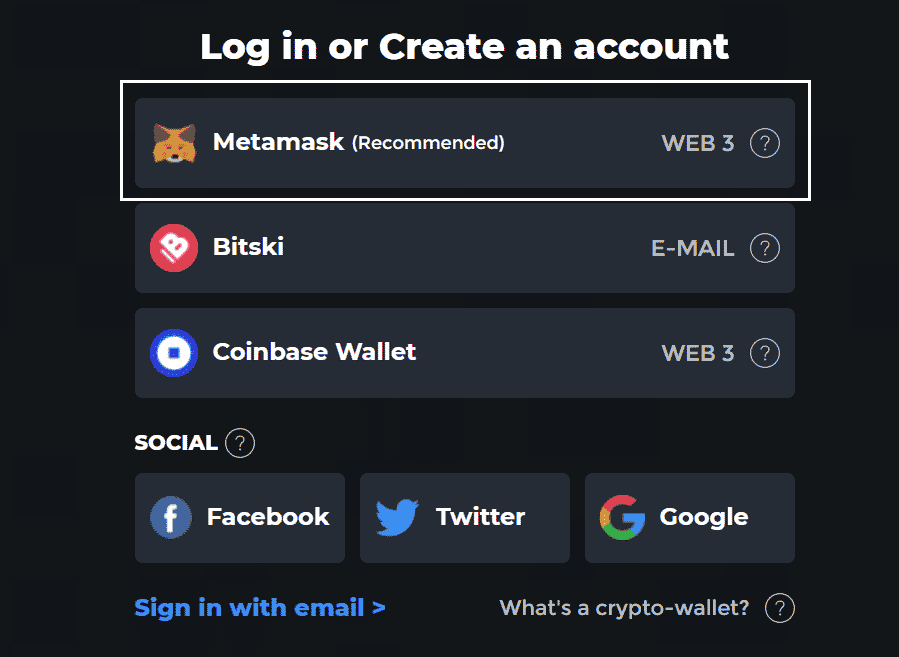Continue with Twitter button
Image resolution: width=899 pixels, height=657 pixels.
tap(465, 518)
